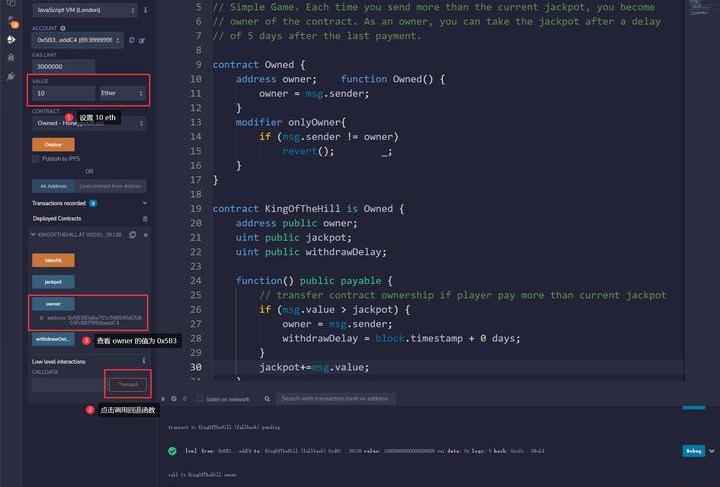720x487 pixels.
Task: Copy the KingOfTheHill contract address
Action: coord(133,235)
